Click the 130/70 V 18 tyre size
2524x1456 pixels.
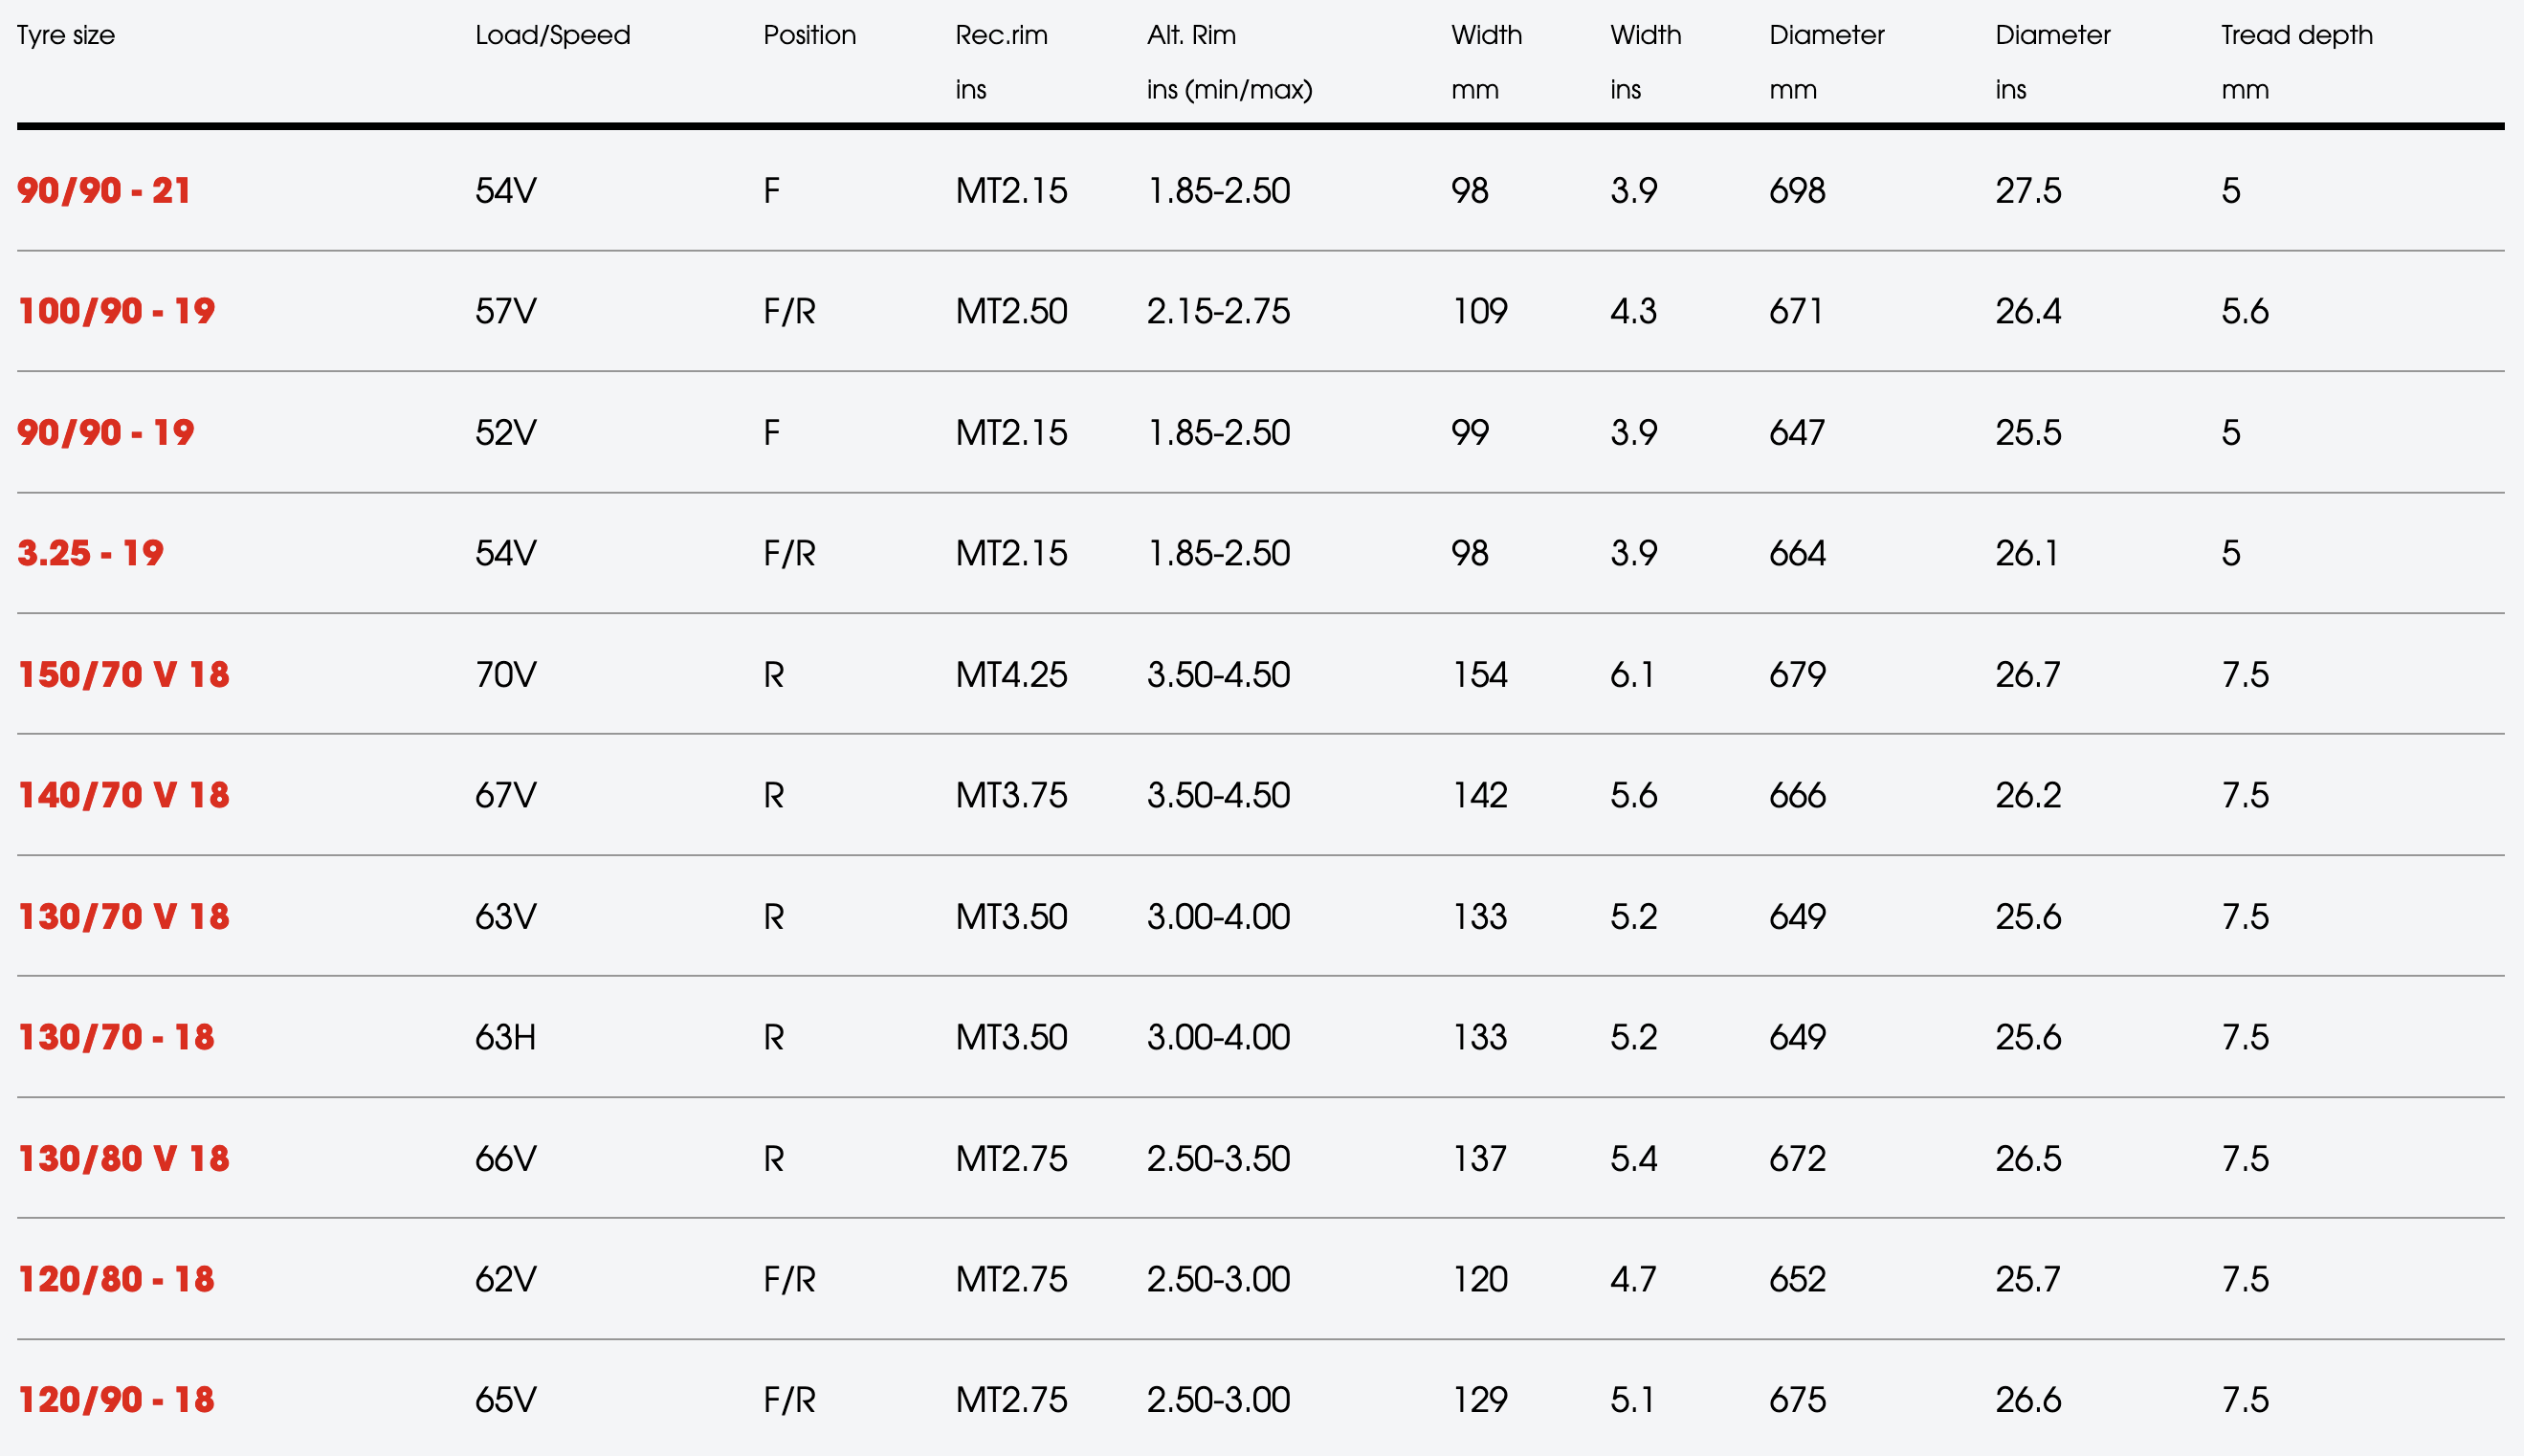(124, 916)
